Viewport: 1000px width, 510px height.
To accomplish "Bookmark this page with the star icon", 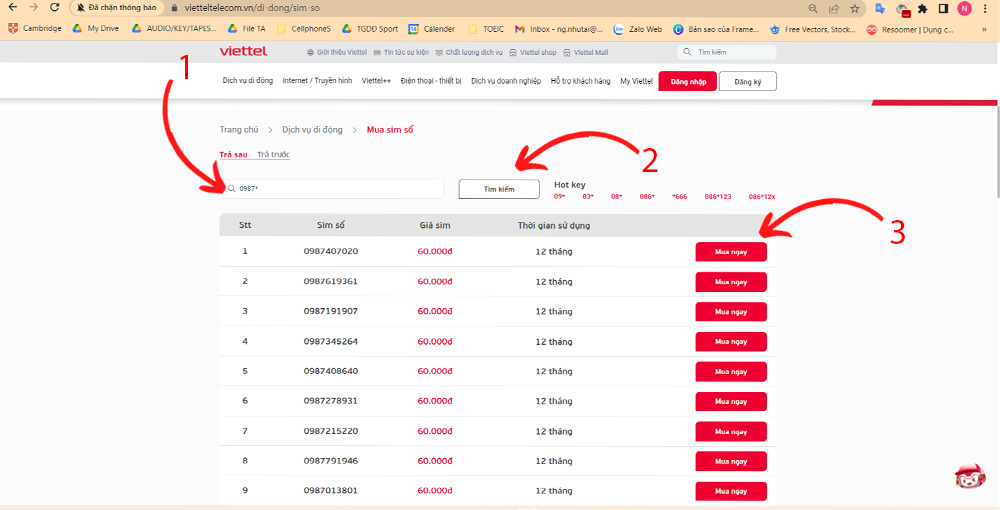I will point(854,8).
